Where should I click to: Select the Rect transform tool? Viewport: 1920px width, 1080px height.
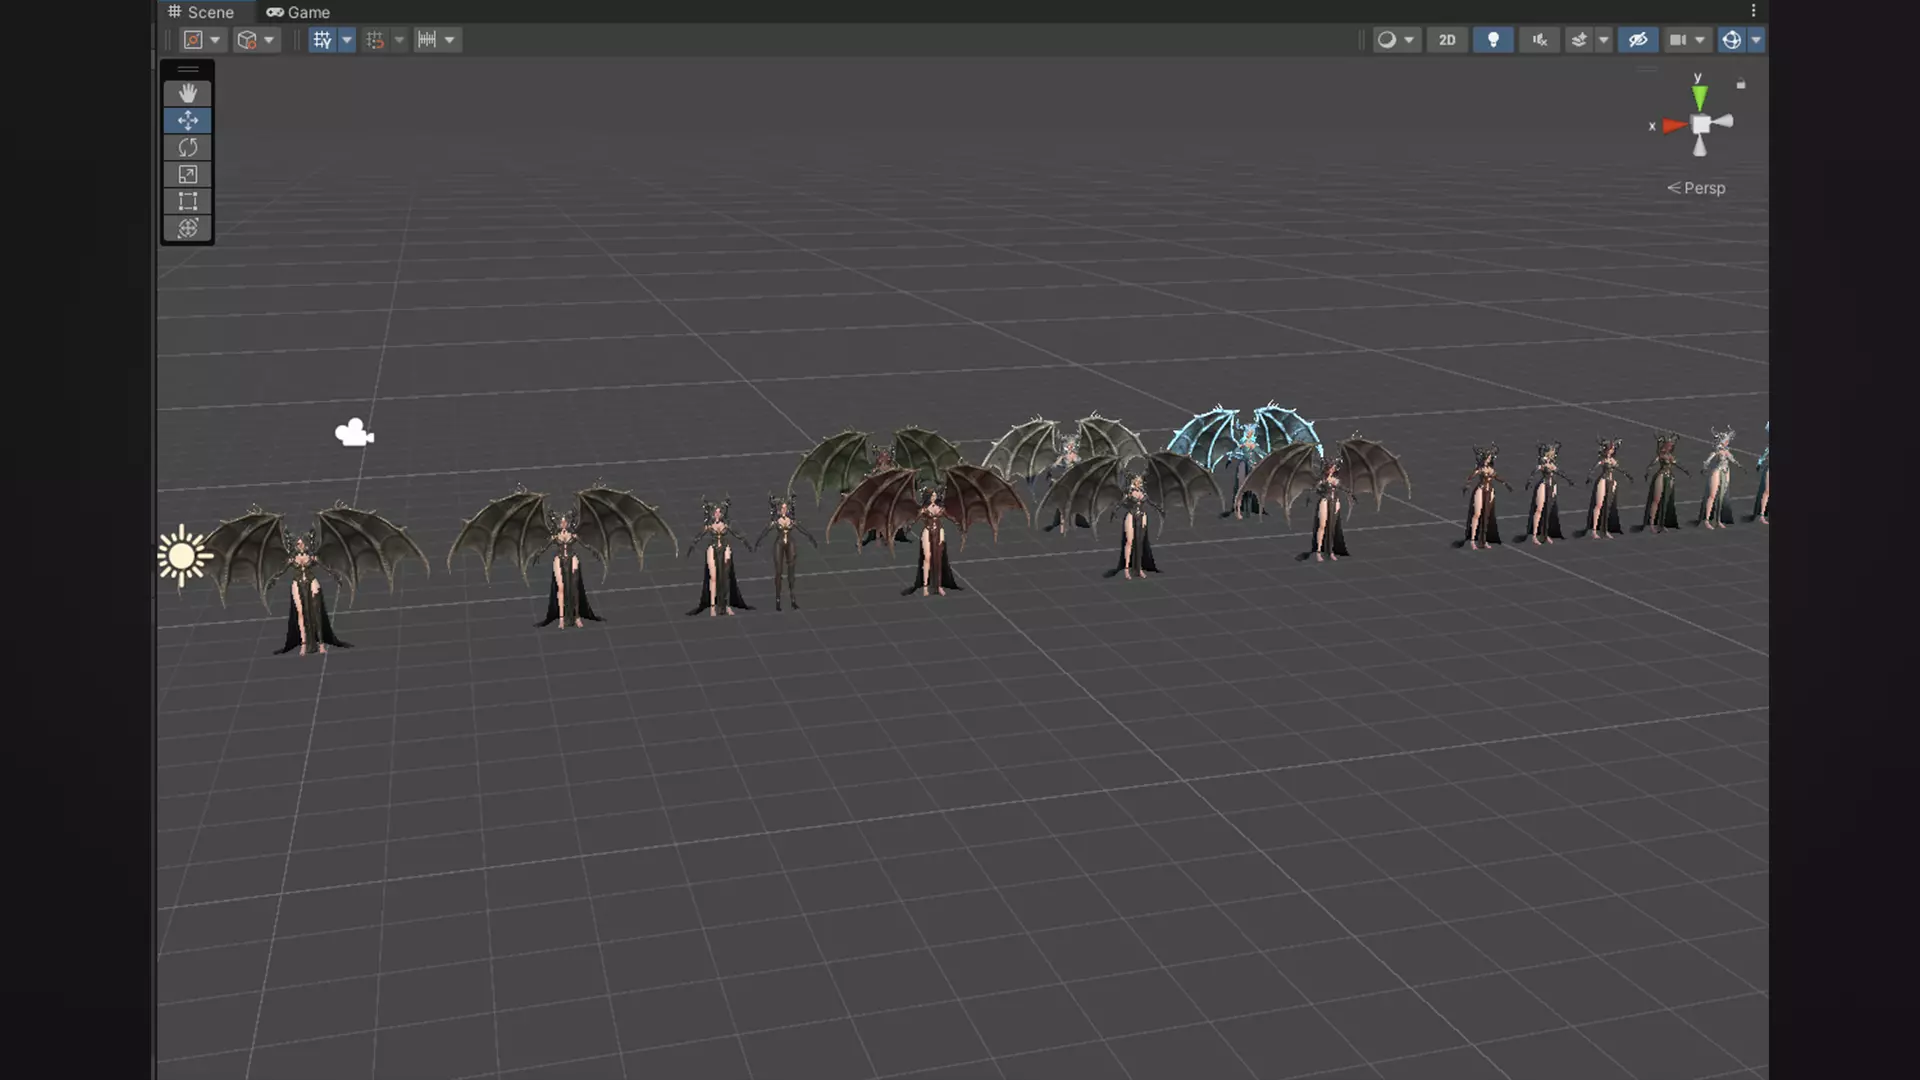(x=187, y=201)
